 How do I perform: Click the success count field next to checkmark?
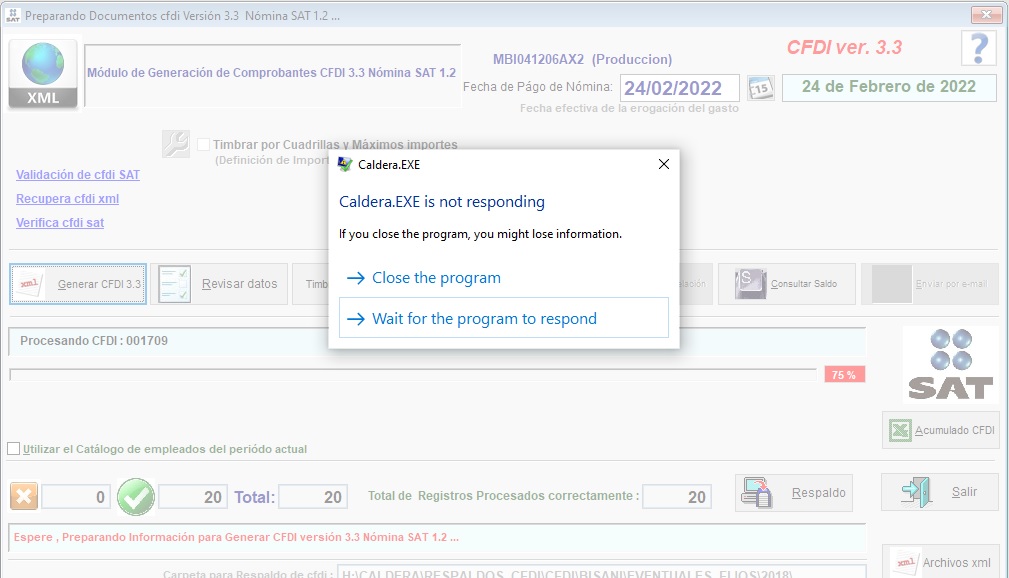pyautogui.click(x=192, y=497)
